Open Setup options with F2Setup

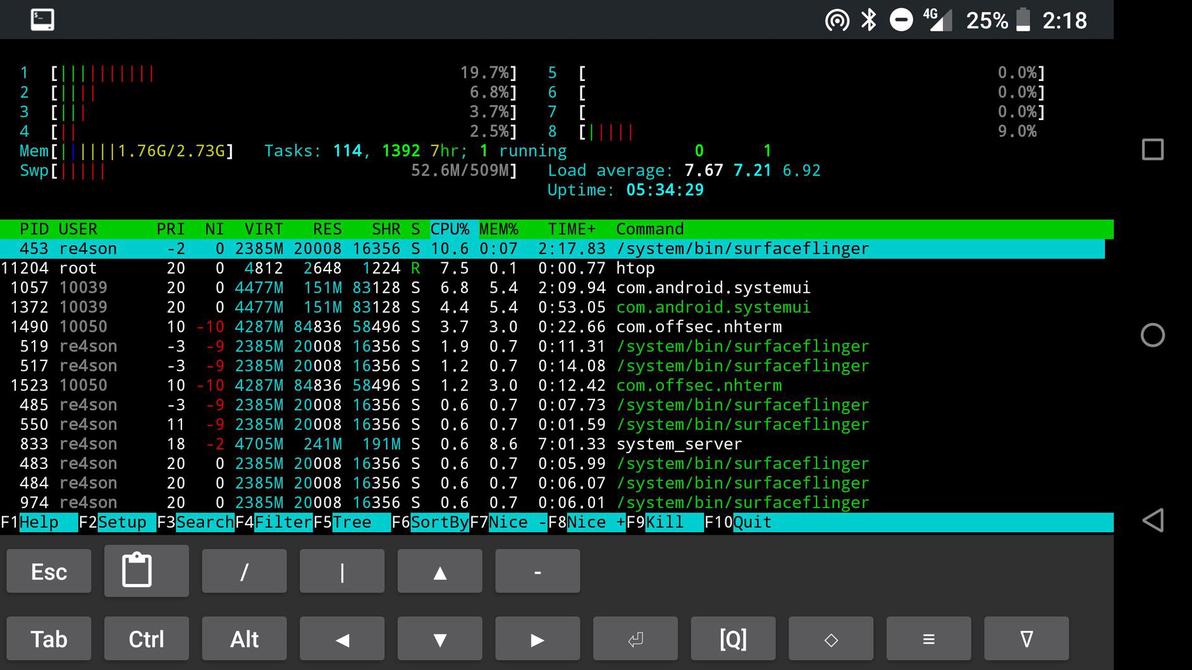pos(113,521)
